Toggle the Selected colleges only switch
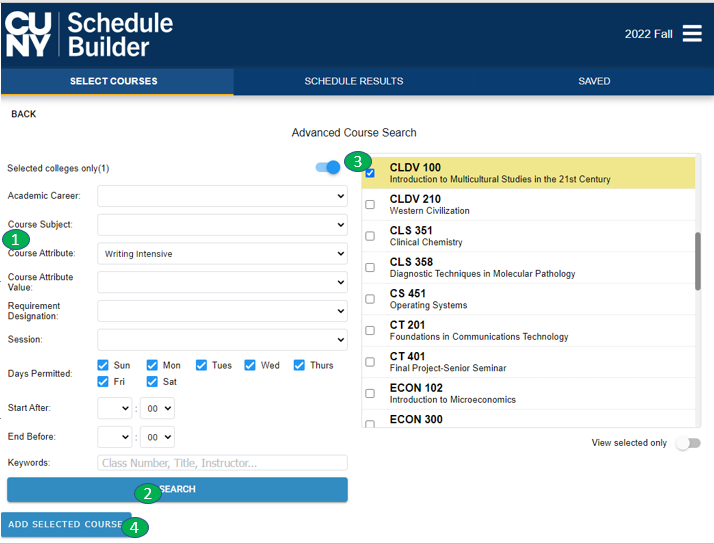Screen dimensions: 714x544 pos(327,167)
